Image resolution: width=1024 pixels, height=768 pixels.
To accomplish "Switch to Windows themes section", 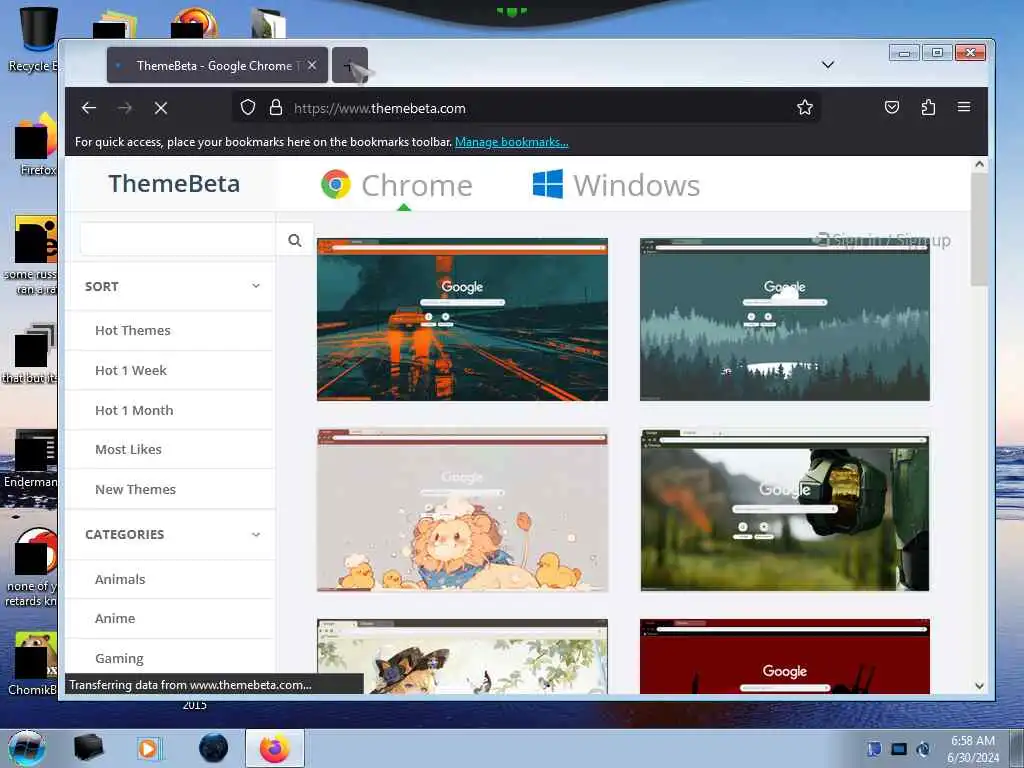I will [616, 185].
